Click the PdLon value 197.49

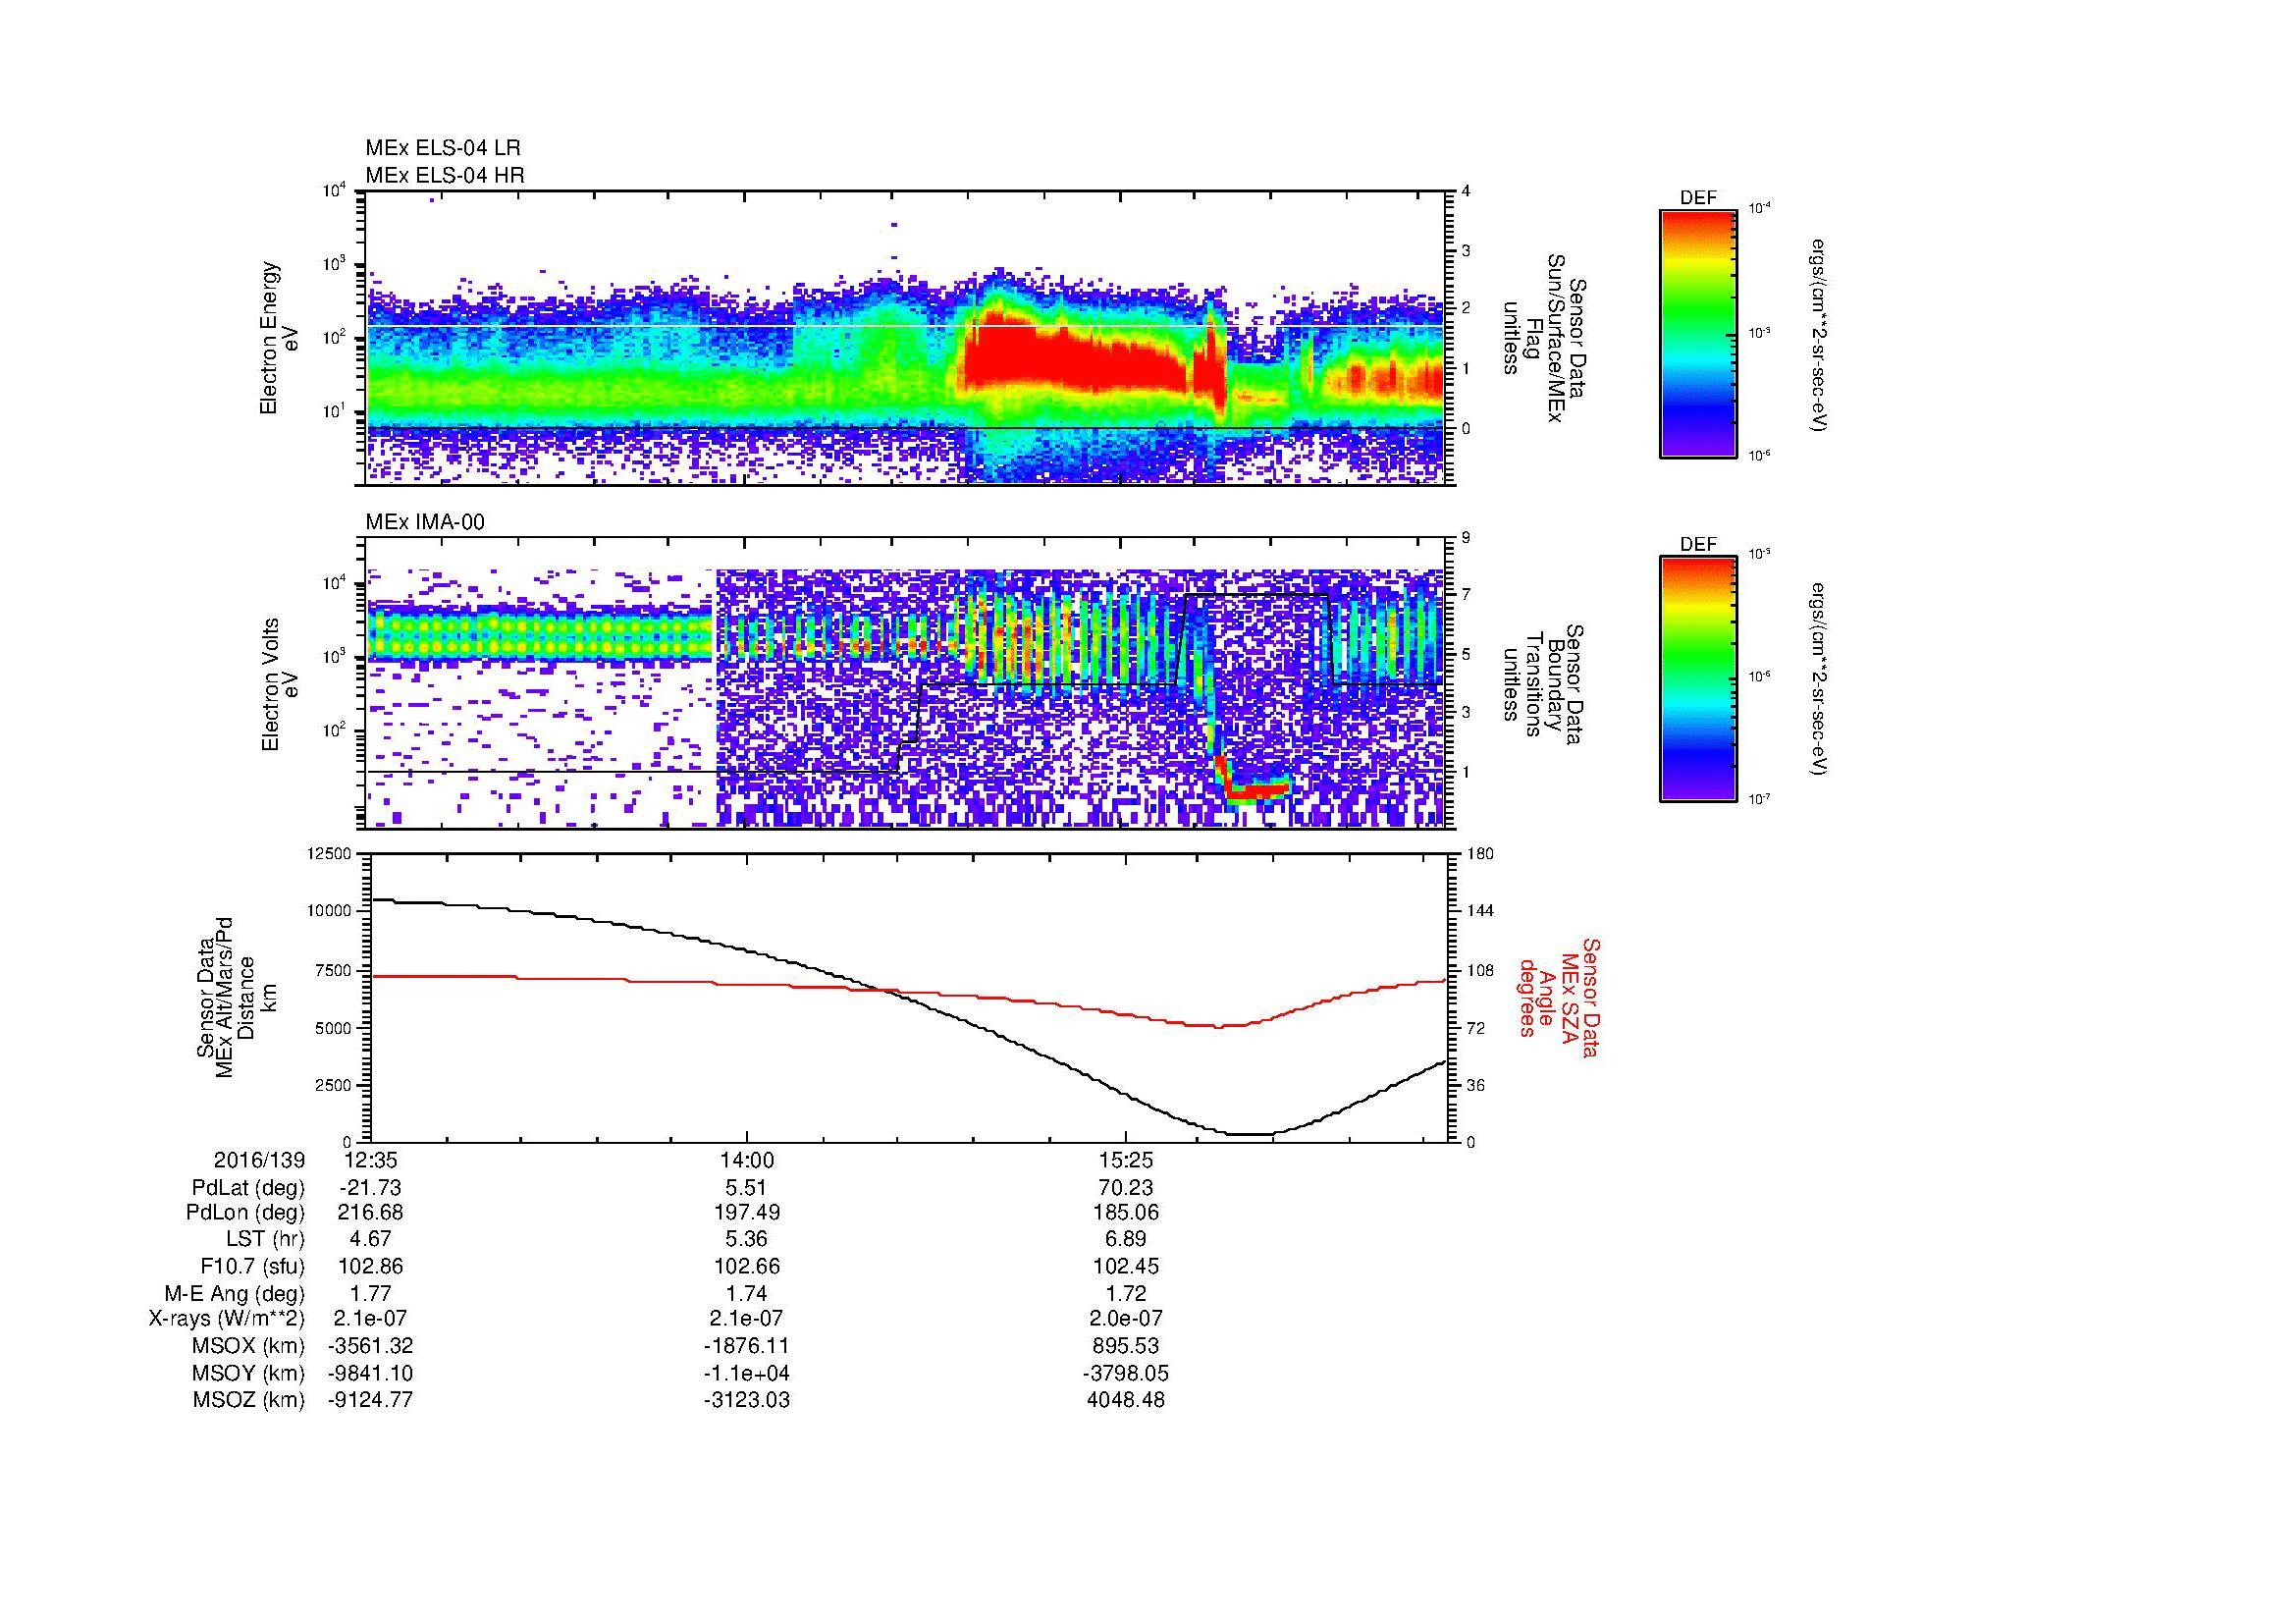point(747,1213)
